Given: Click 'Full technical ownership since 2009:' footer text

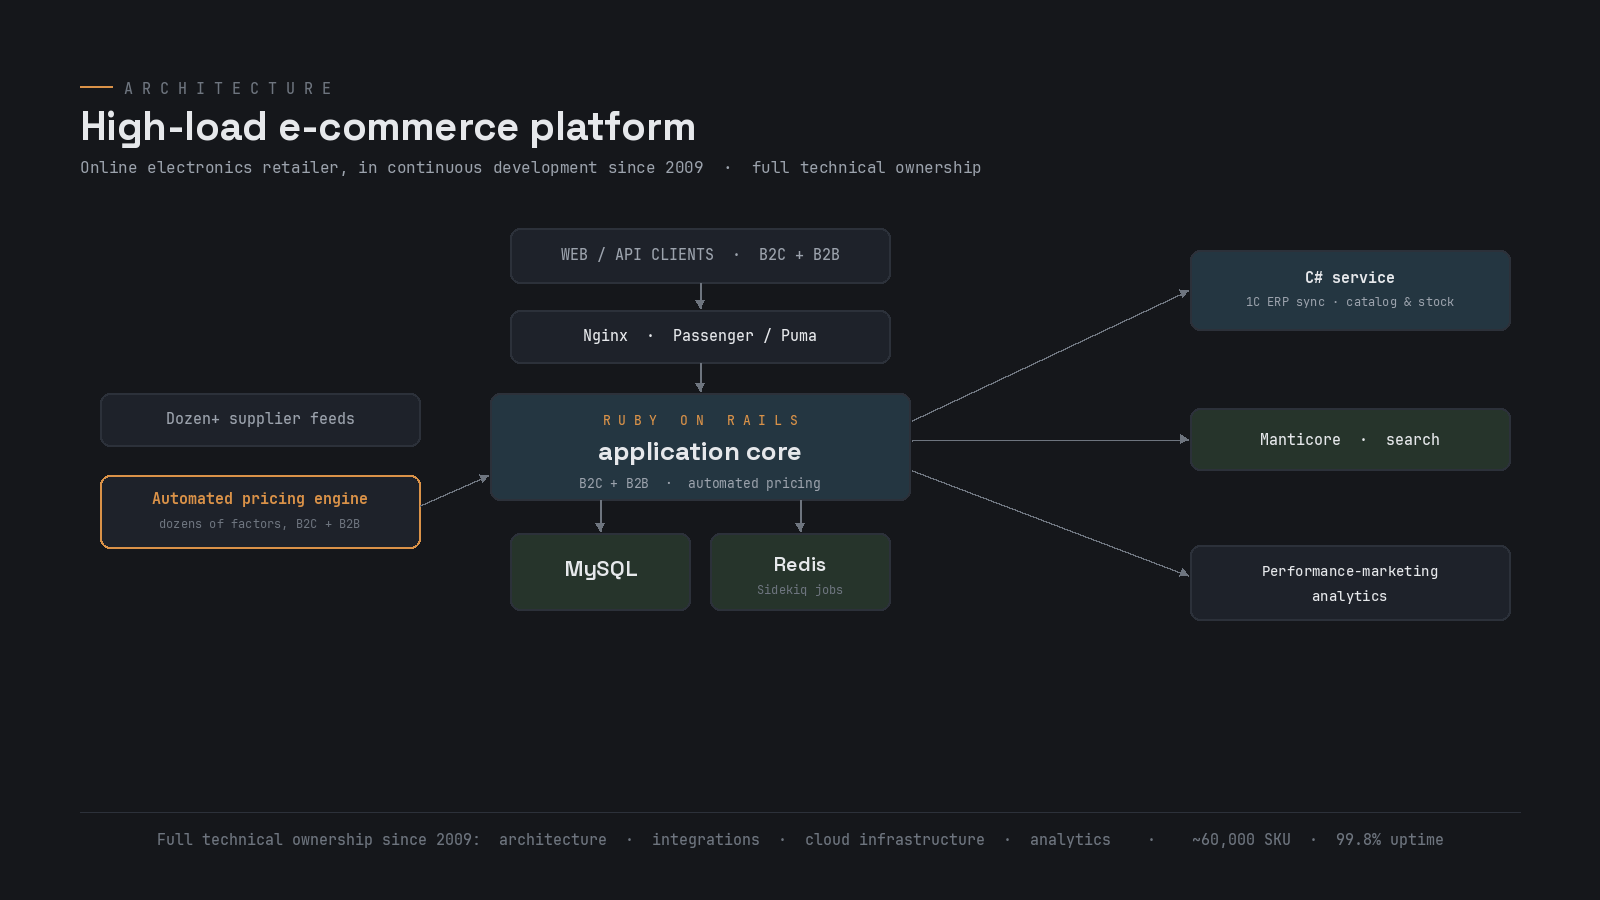Looking at the screenshot, I should tap(318, 840).
